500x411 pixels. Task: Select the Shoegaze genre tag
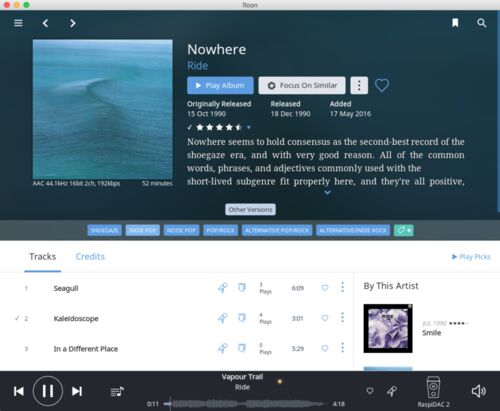pos(104,230)
